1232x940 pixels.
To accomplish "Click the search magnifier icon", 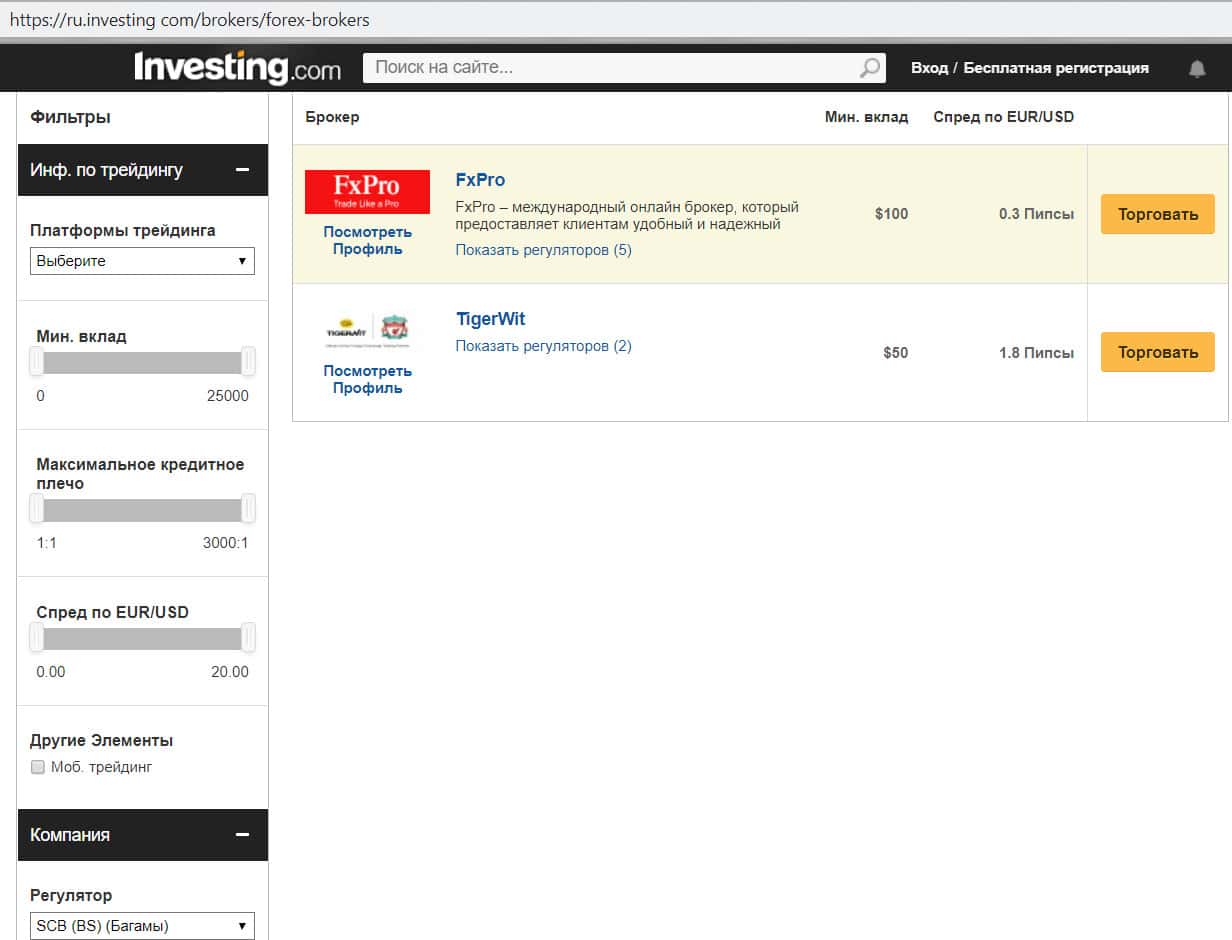I will pyautogui.click(x=871, y=68).
